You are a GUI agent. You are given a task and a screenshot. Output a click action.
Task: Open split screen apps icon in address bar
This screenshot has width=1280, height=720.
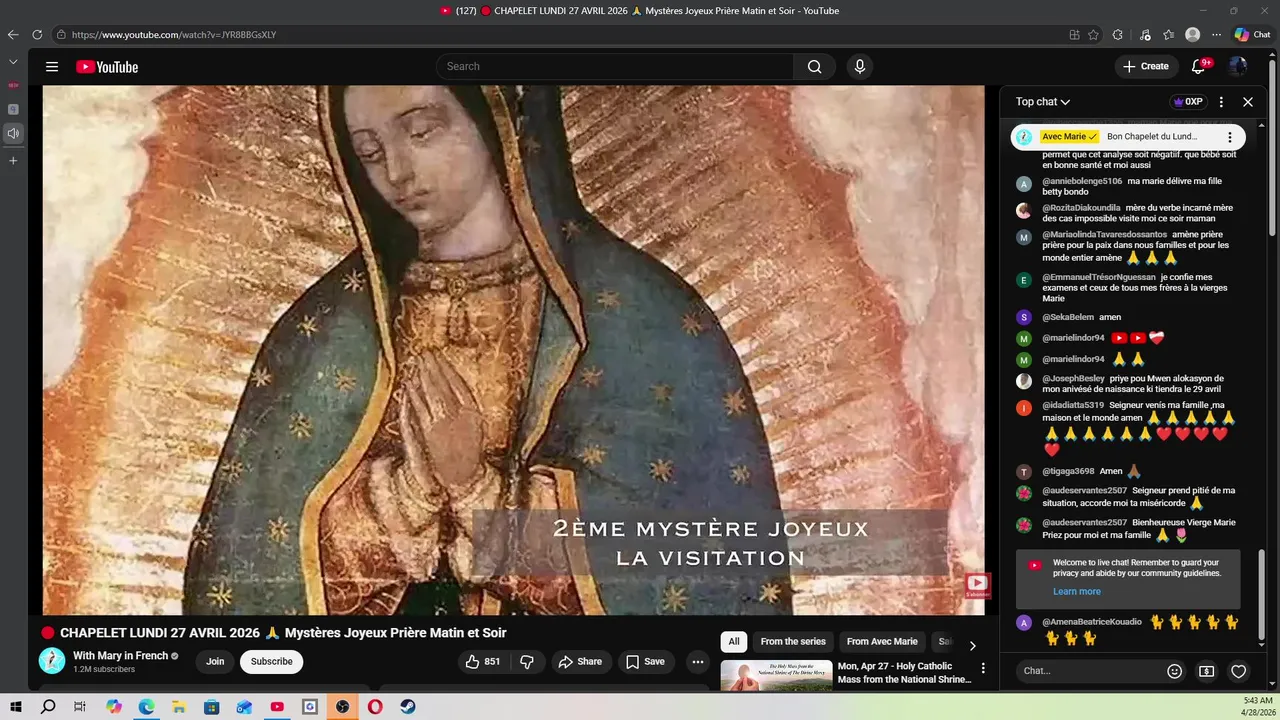click(x=1074, y=34)
